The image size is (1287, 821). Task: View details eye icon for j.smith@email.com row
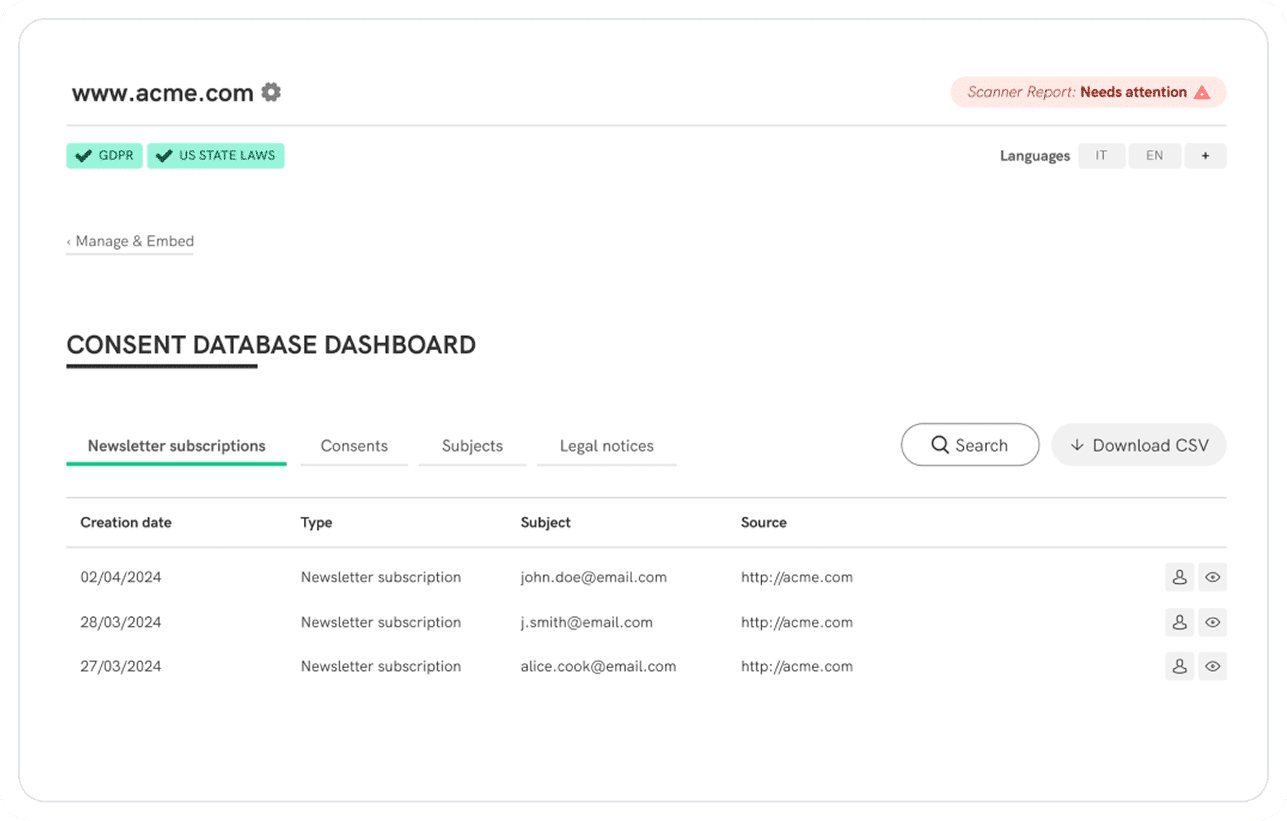click(1212, 622)
